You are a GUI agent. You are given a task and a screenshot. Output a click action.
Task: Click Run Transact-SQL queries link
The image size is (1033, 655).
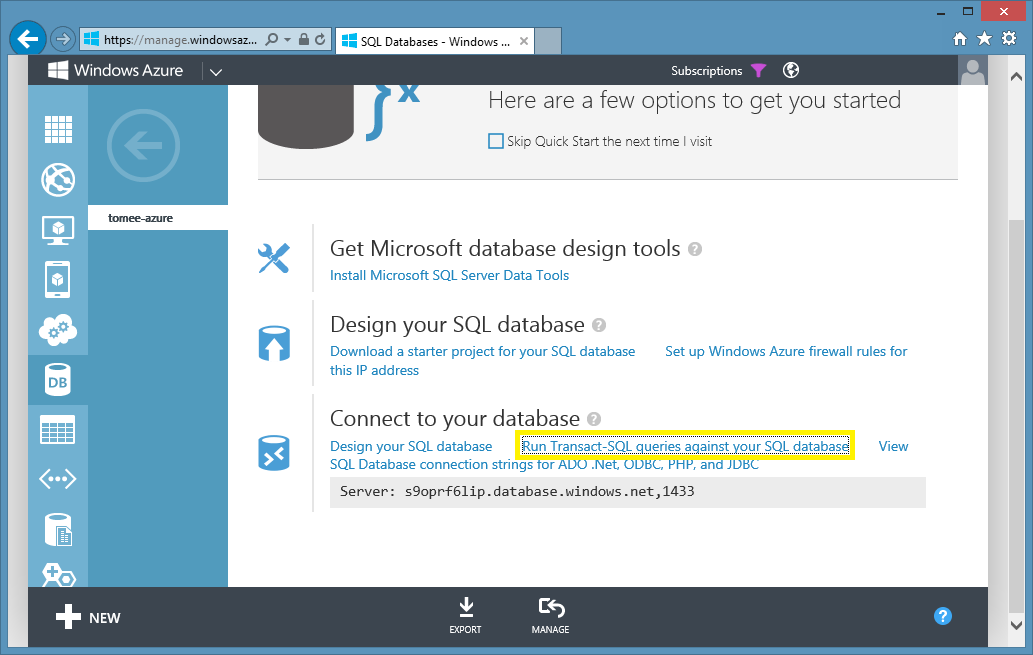coord(685,446)
